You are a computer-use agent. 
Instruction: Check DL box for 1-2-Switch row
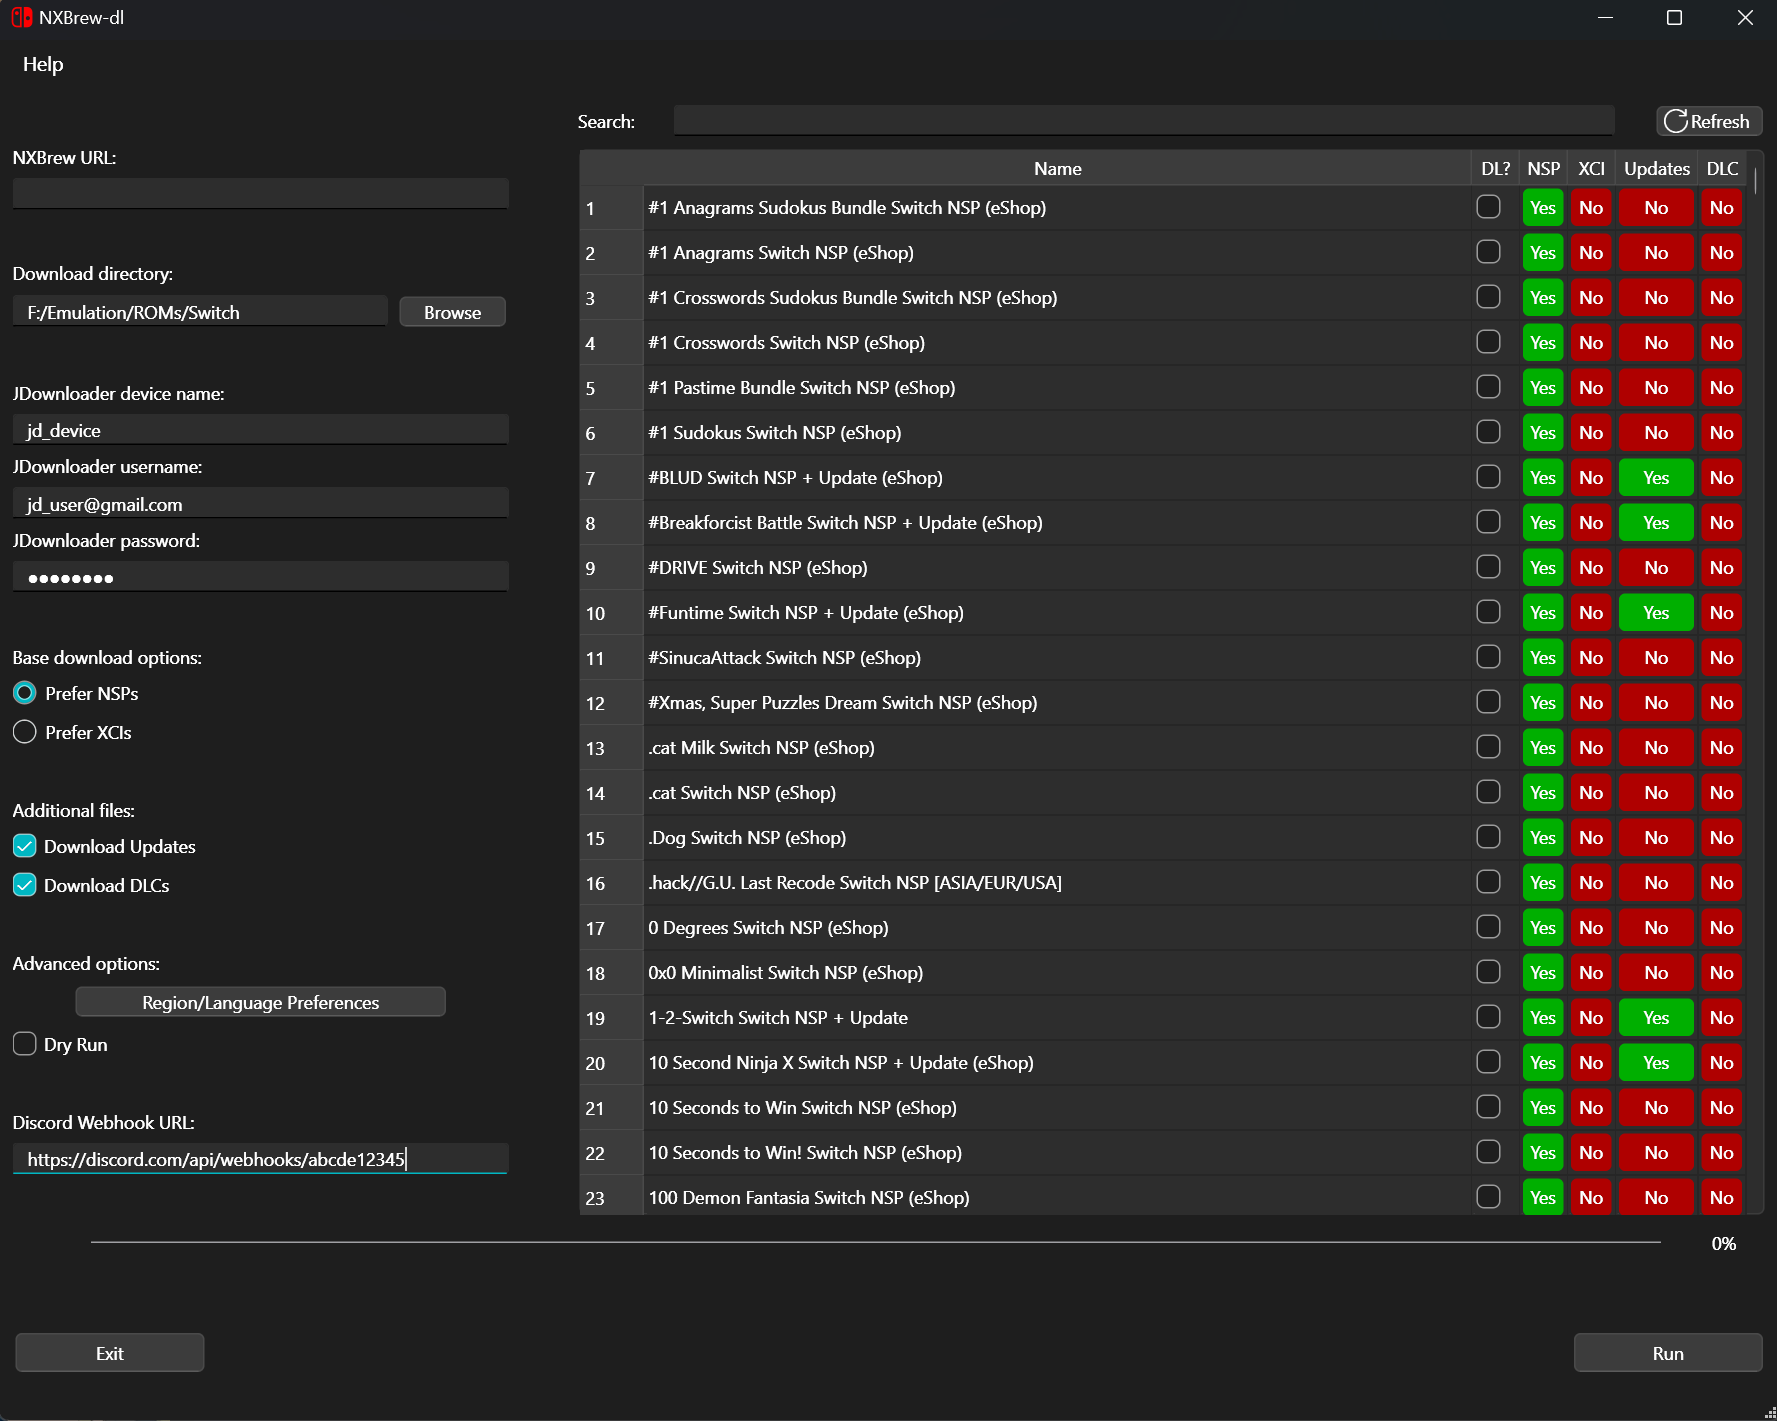click(x=1488, y=1017)
